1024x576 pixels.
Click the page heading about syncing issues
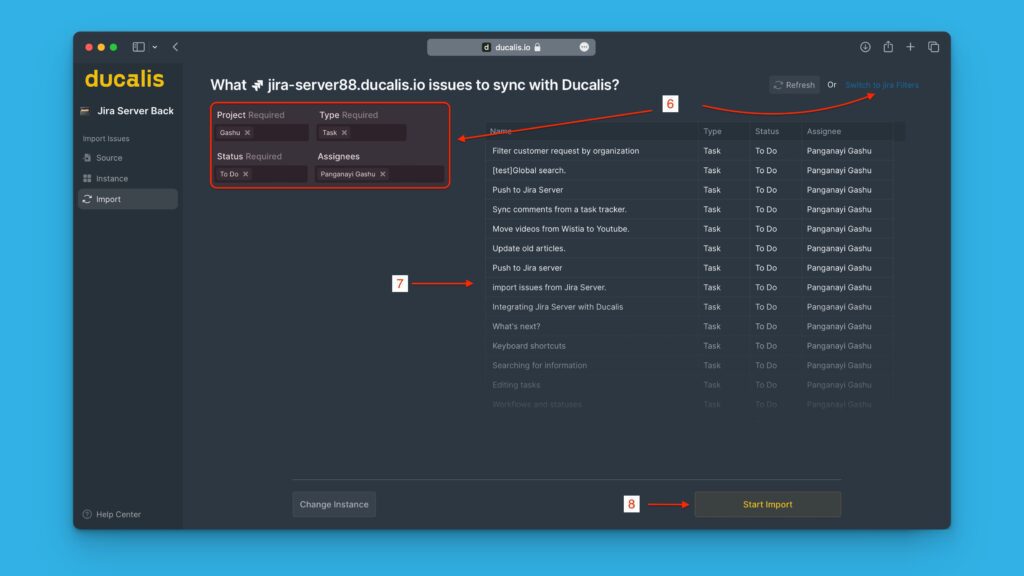click(x=415, y=85)
